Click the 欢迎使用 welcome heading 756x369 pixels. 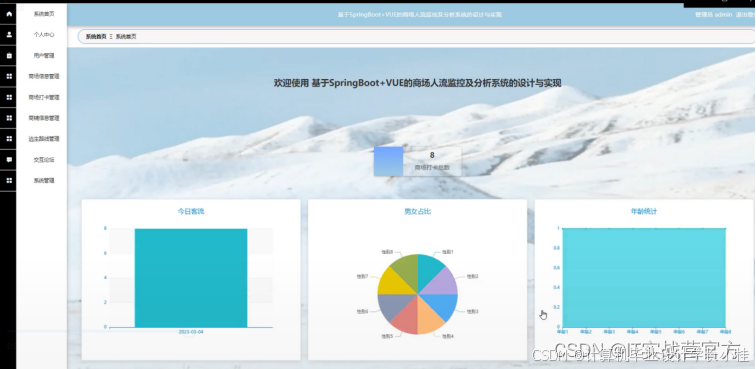point(418,83)
